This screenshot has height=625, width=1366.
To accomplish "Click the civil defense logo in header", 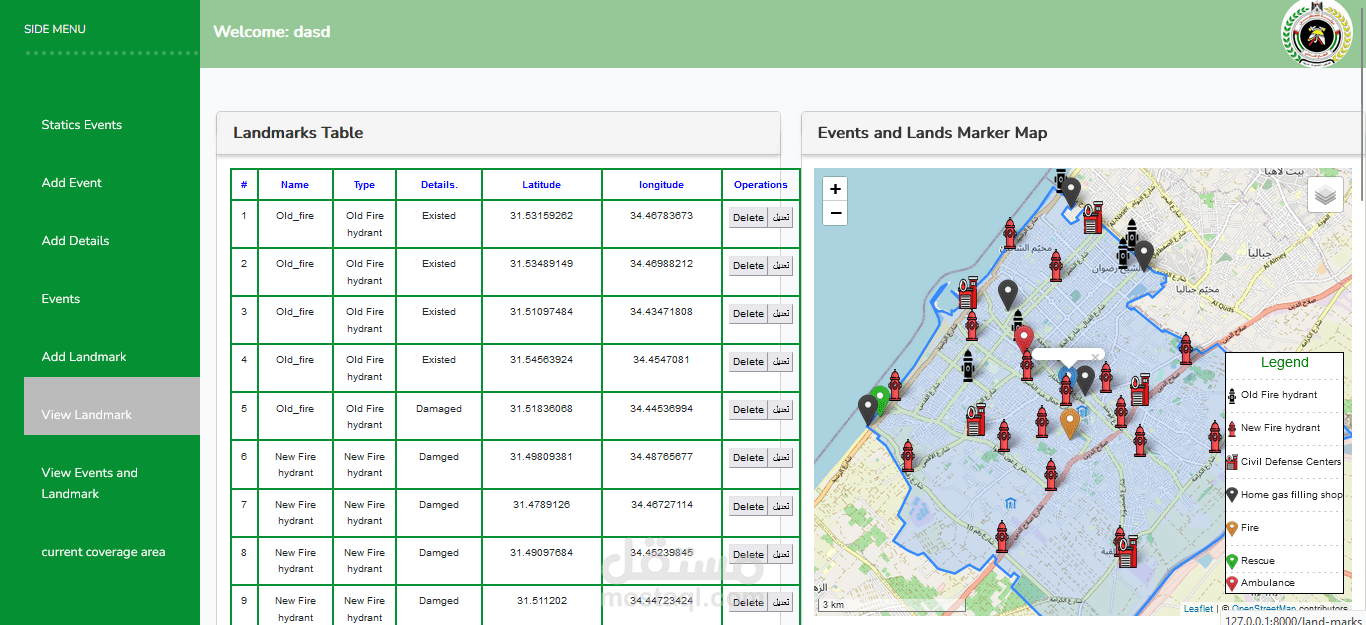I will pyautogui.click(x=1315, y=34).
